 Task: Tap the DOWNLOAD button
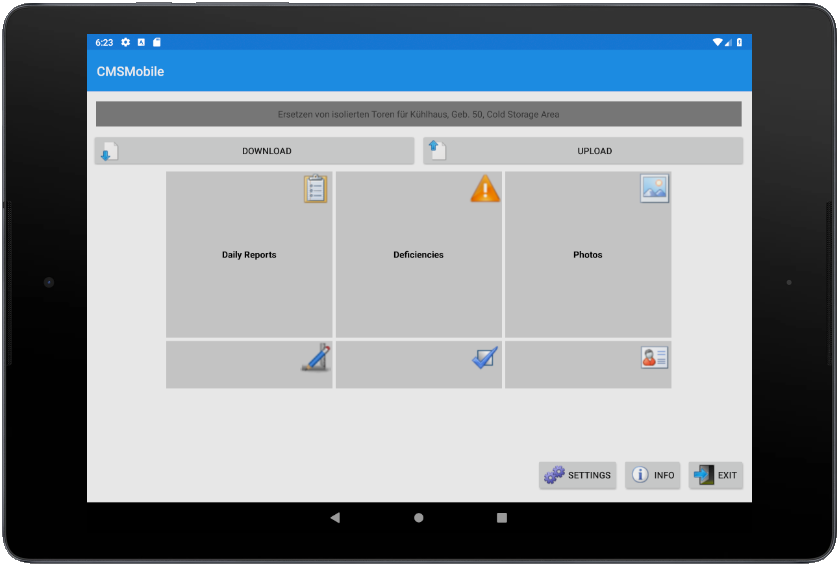point(254,151)
